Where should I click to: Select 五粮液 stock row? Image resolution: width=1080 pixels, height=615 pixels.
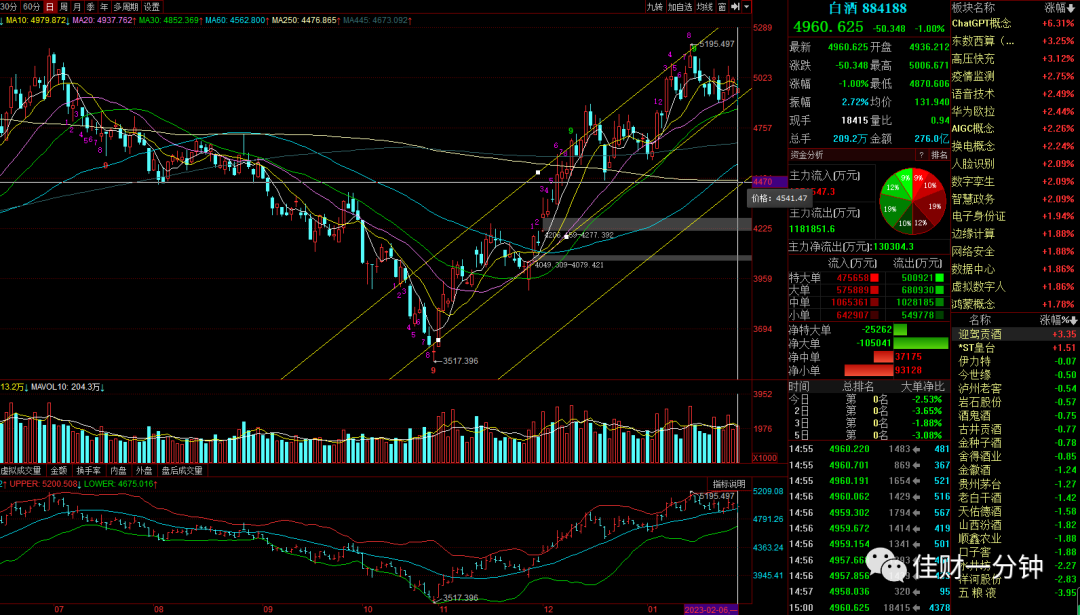pyautogui.click(x=1015, y=592)
